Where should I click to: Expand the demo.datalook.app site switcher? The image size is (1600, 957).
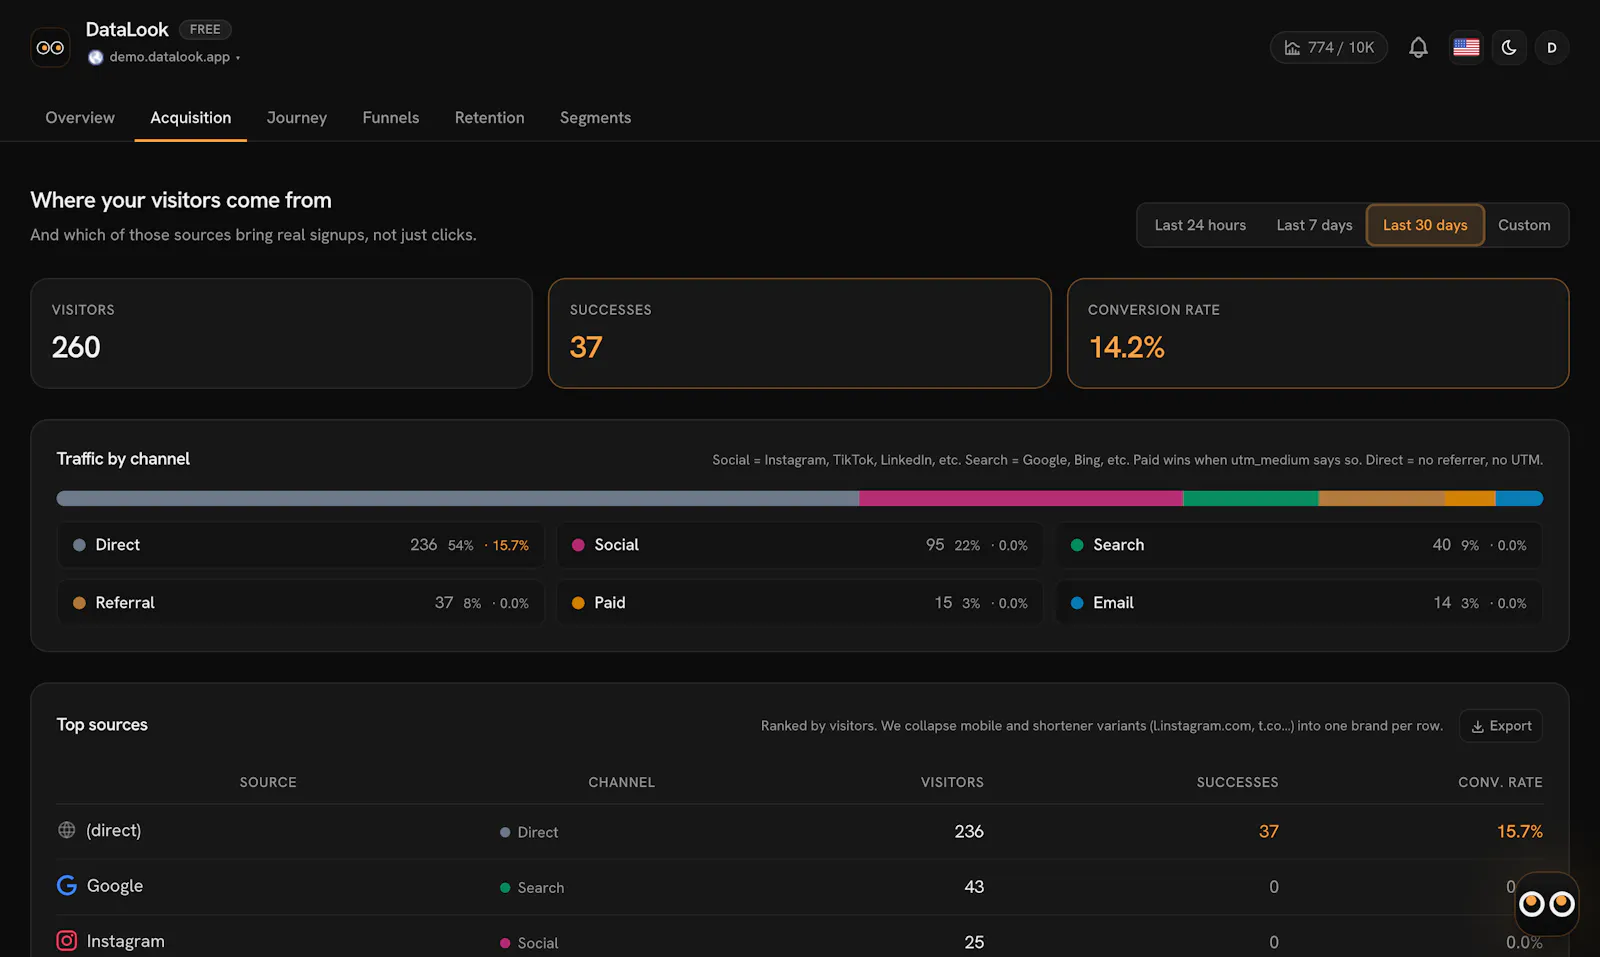point(165,57)
